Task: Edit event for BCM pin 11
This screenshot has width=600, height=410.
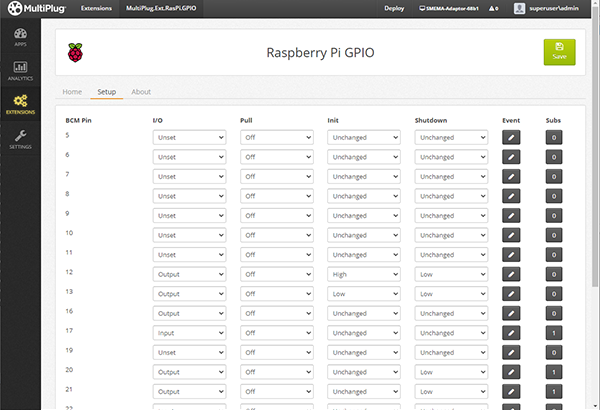Action: click(511, 255)
